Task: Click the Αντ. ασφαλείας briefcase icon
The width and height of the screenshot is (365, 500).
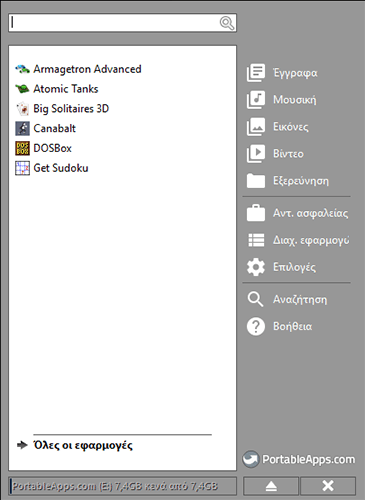Action: [x=256, y=213]
